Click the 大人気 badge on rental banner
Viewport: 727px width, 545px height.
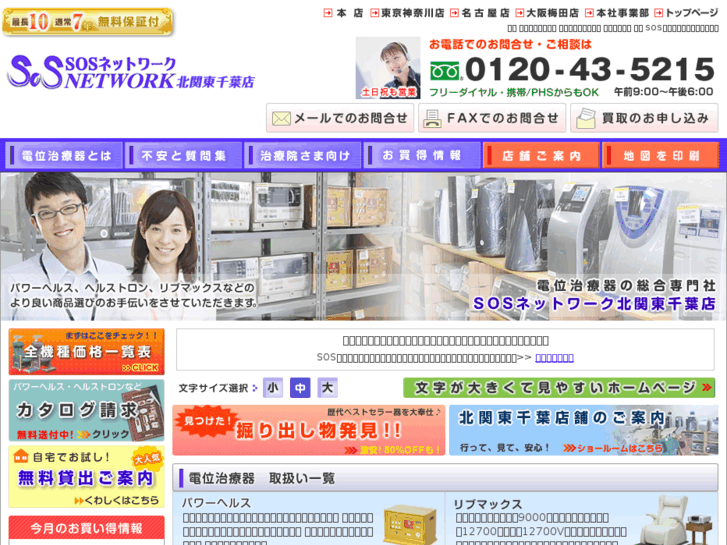coord(147,459)
